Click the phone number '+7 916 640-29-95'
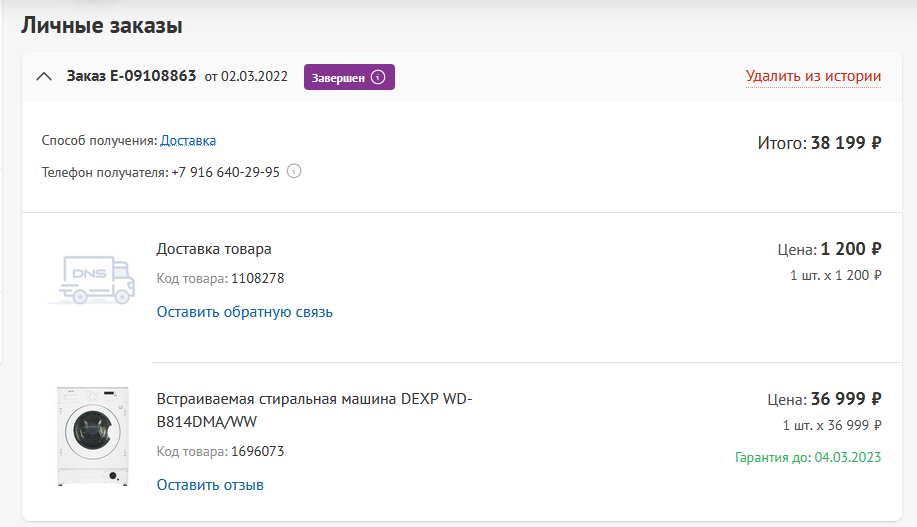This screenshot has width=917, height=527. click(x=225, y=173)
